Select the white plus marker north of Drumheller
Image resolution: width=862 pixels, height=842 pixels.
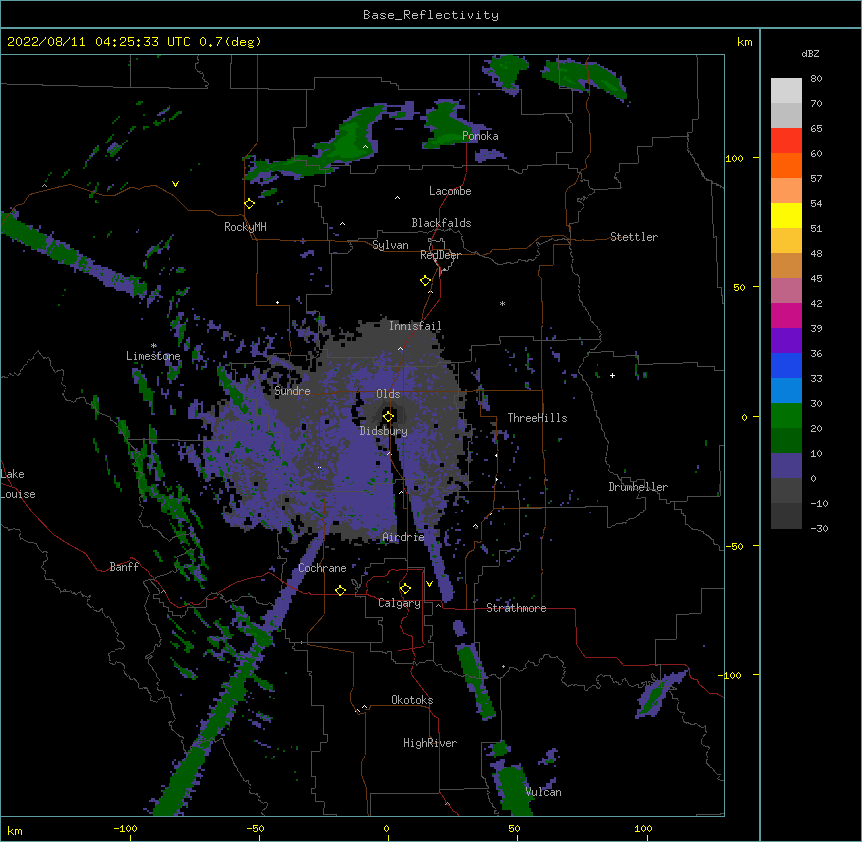[612, 375]
